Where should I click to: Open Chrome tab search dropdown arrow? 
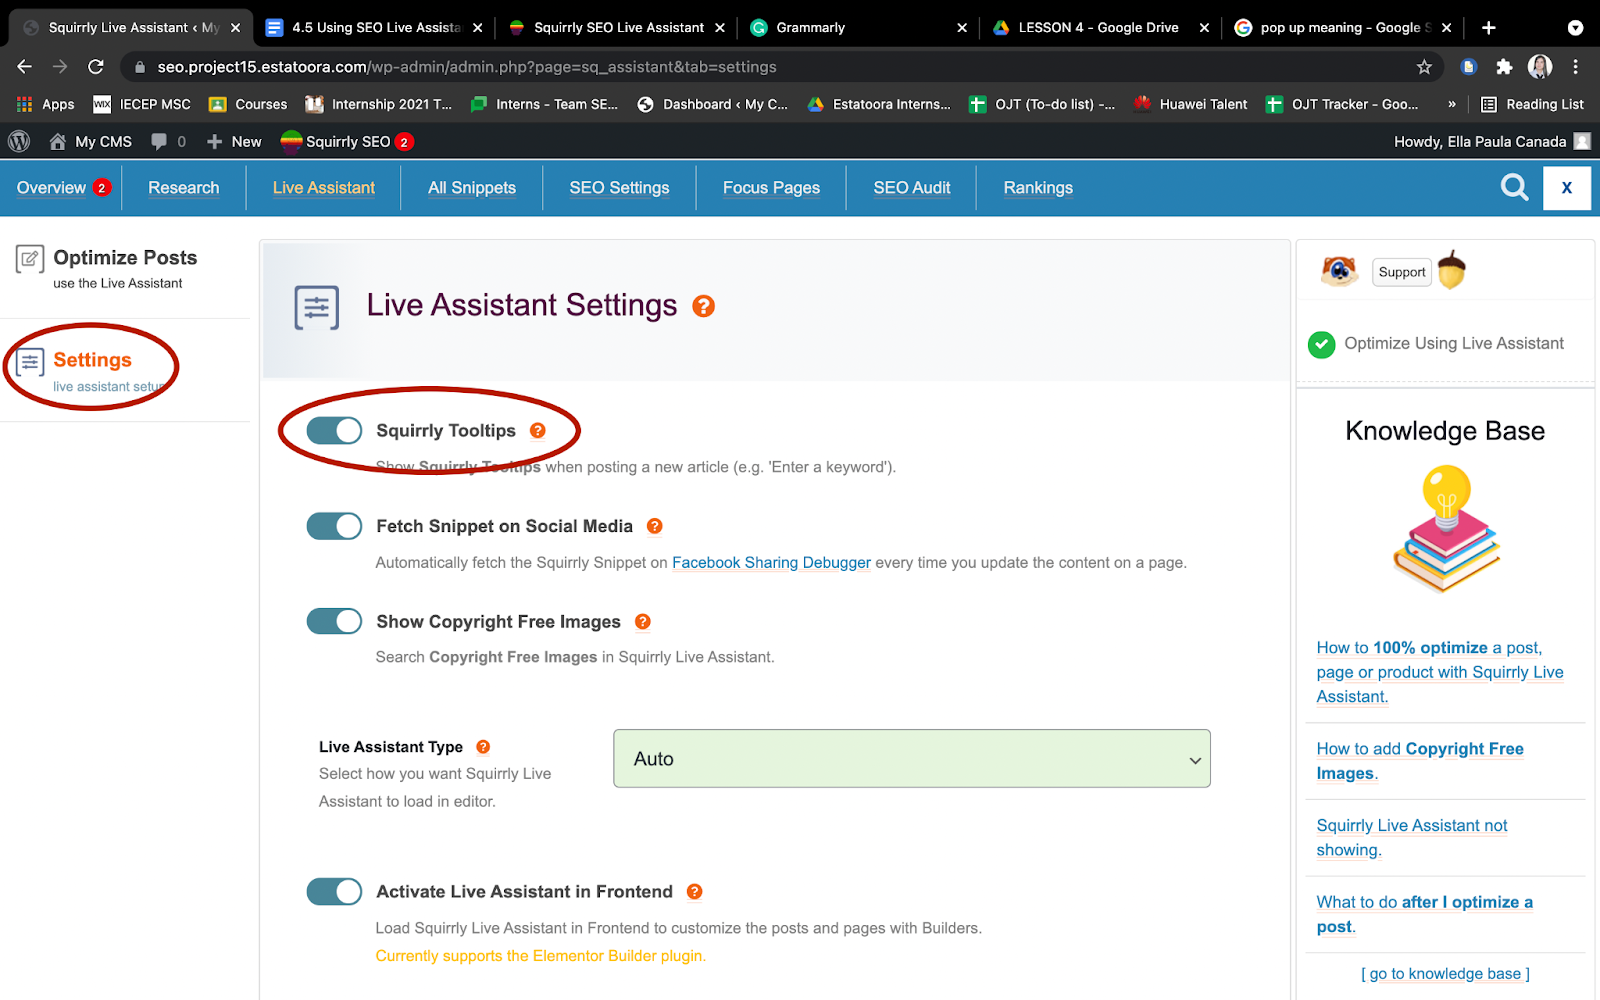click(x=1576, y=28)
